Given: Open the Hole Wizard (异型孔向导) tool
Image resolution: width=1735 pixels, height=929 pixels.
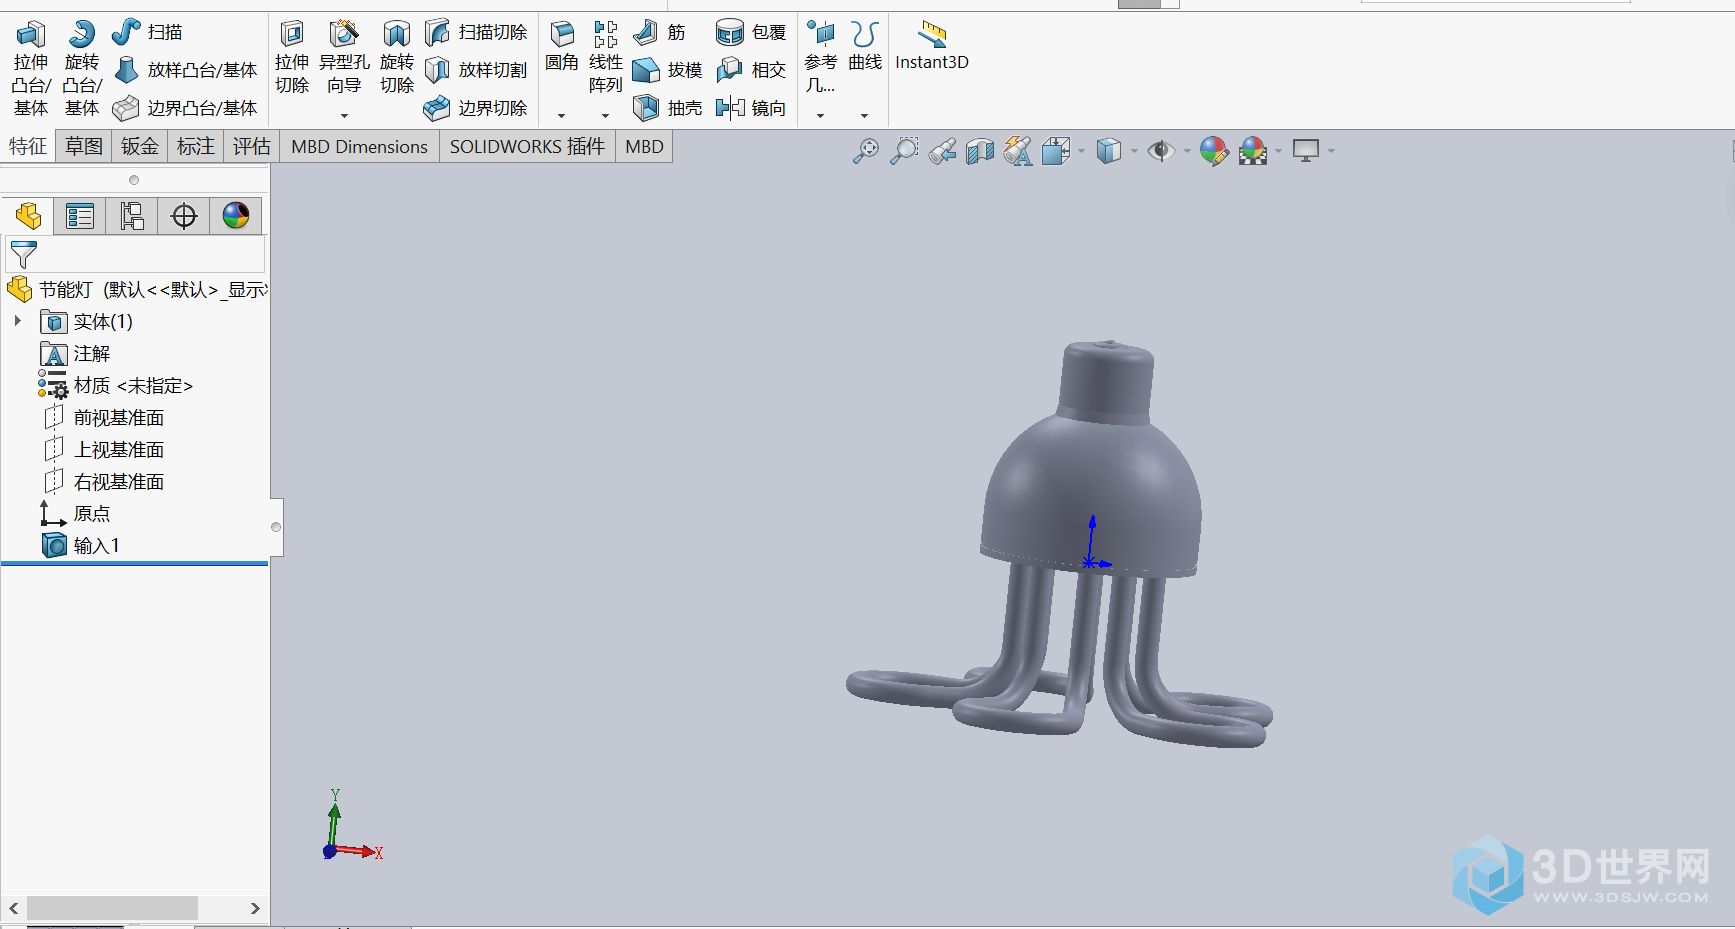Looking at the screenshot, I should tap(344, 58).
